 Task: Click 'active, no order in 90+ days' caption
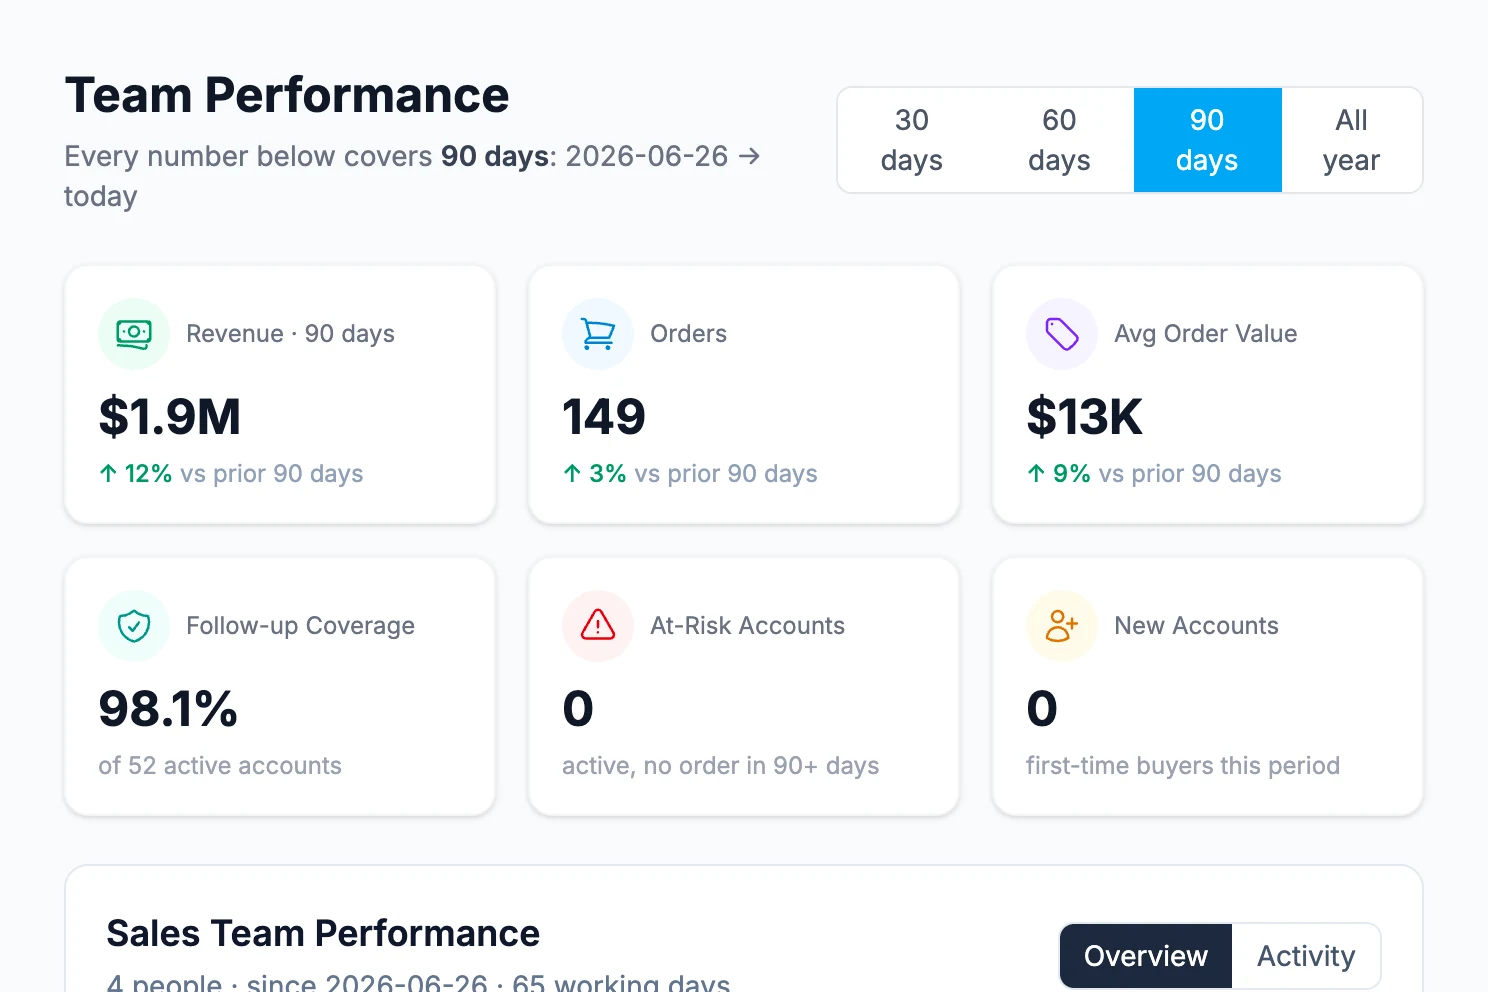pyautogui.click(x=721, y=766)
